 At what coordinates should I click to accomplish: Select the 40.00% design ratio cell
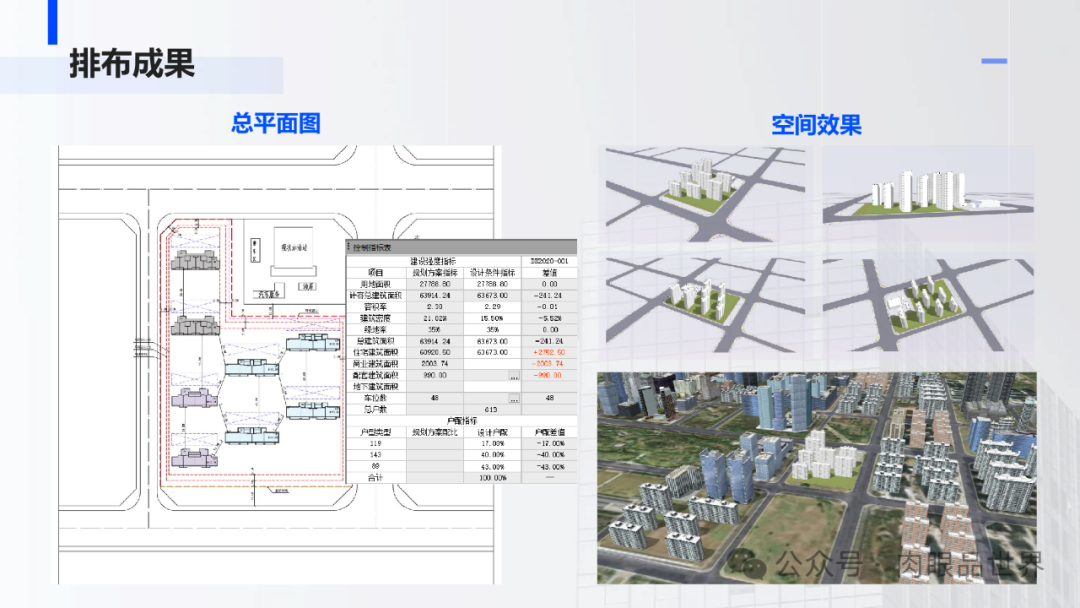click(492, 455)
